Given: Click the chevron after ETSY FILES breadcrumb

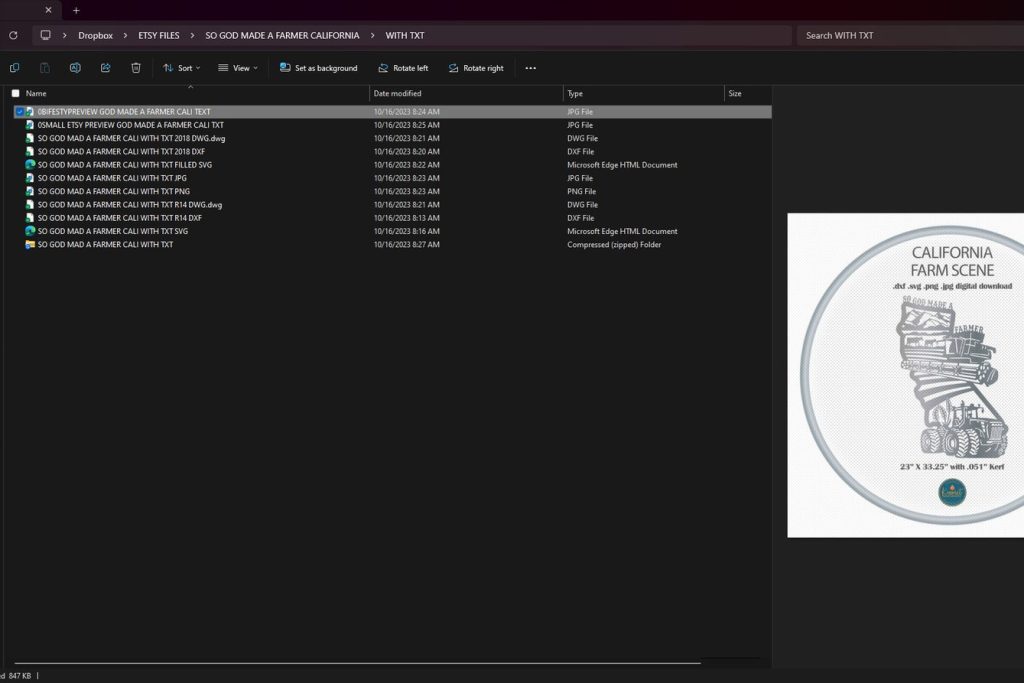Looking at the screenshot, I should click(x=193, y=35).
